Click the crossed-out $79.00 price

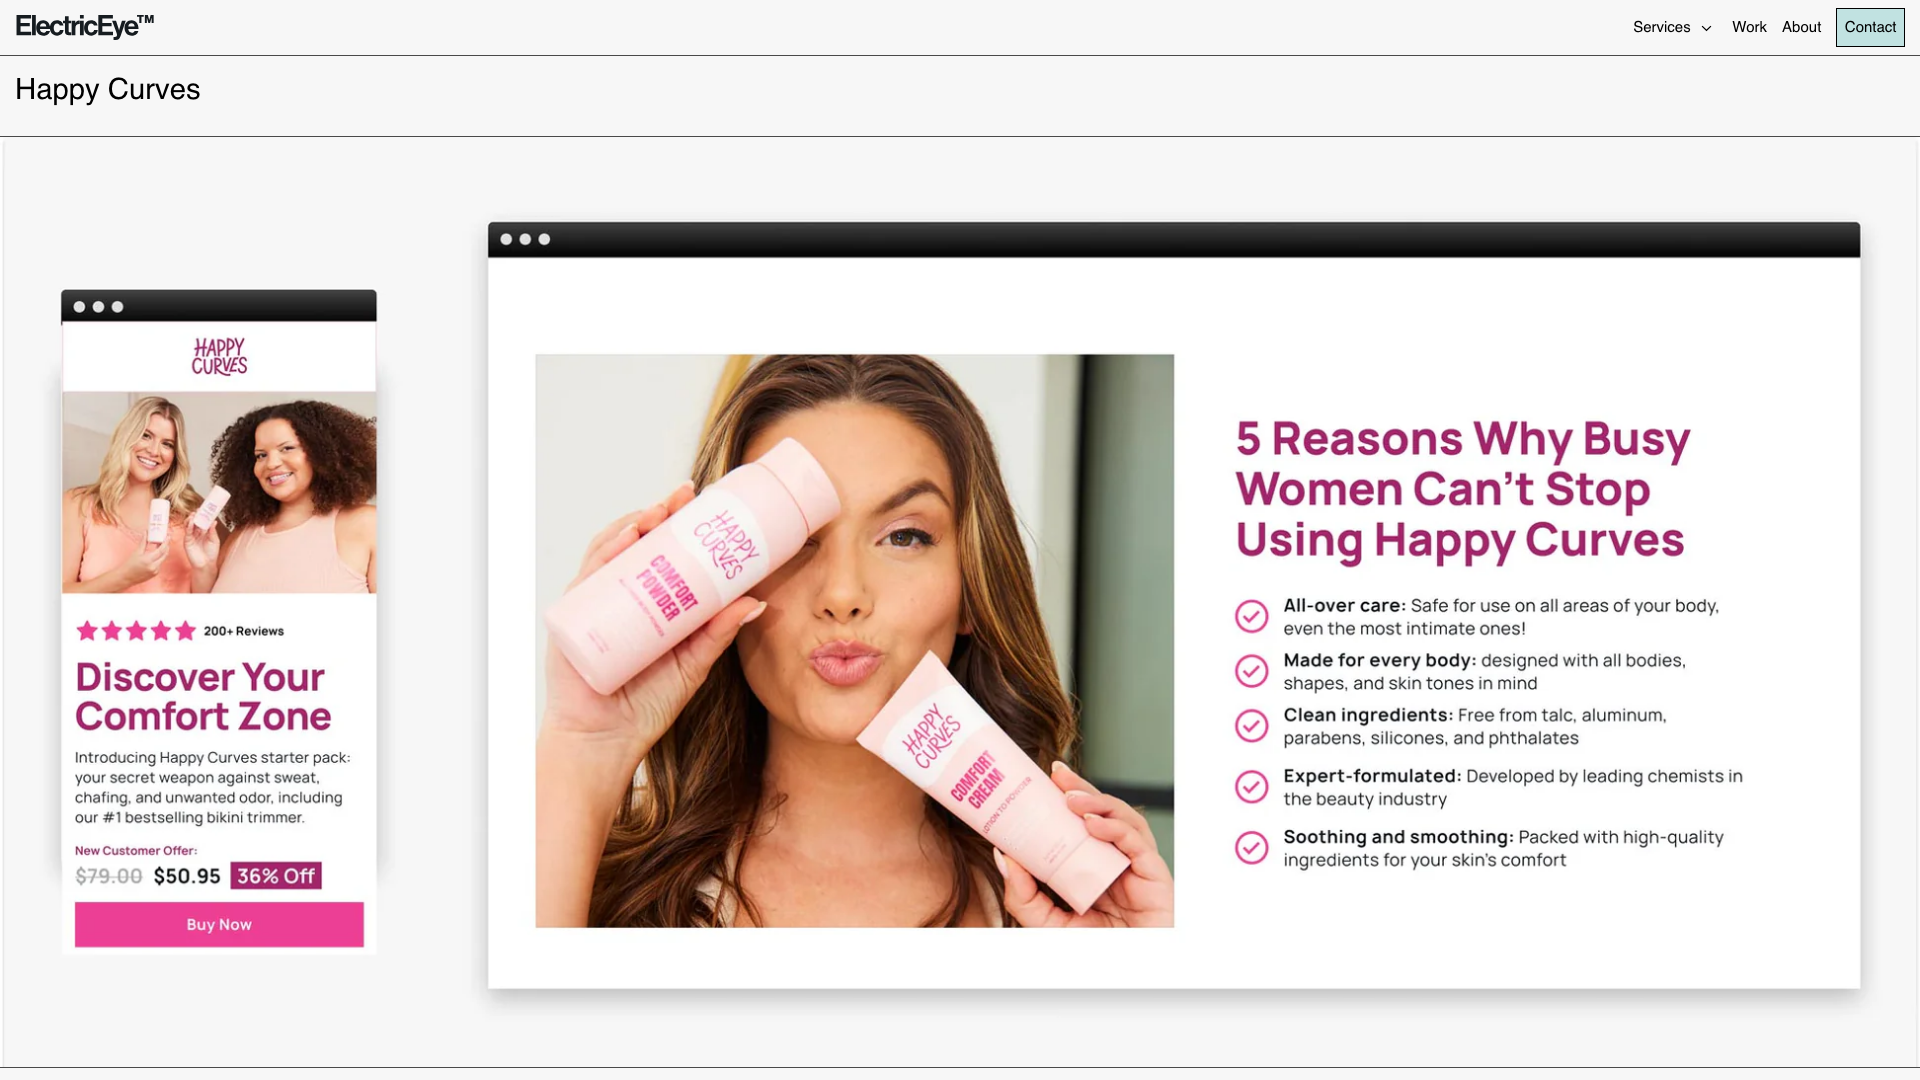(x=109, y=876)
